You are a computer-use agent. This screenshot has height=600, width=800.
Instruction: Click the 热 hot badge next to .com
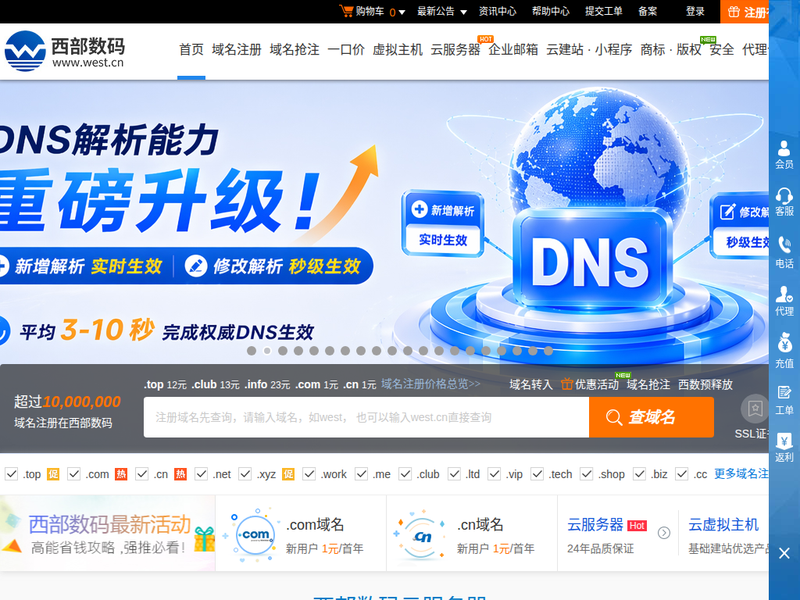click(121, 474)
